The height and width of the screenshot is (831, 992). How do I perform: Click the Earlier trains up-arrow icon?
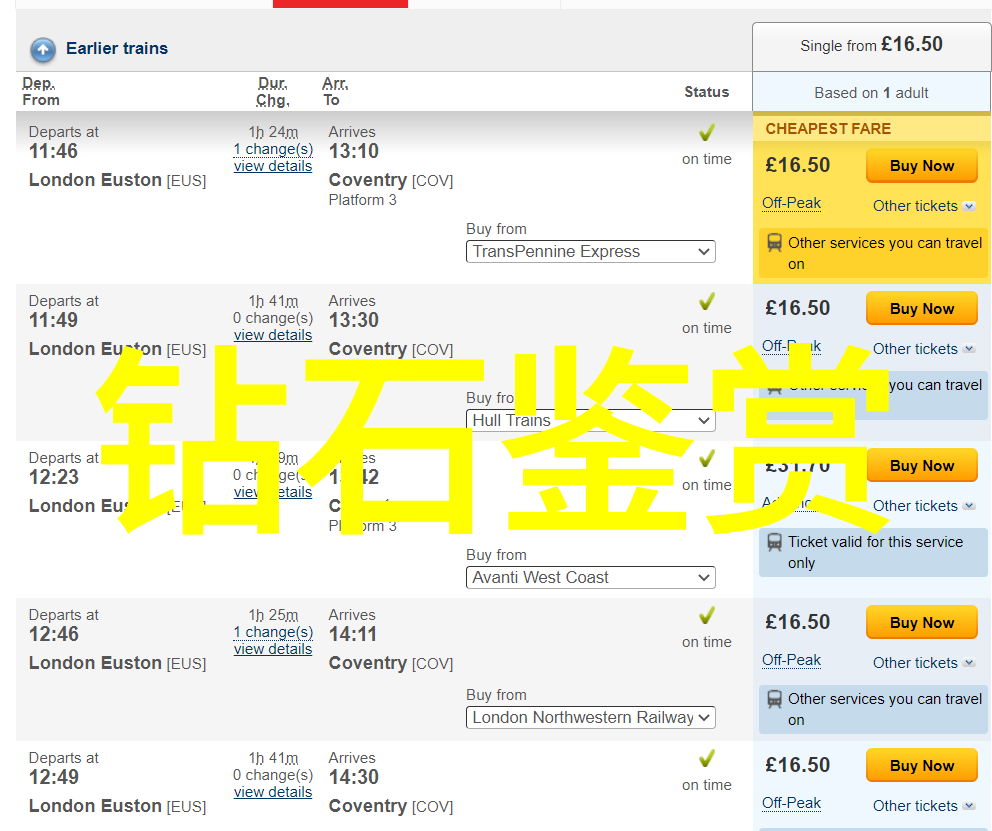tap(43, 50)
